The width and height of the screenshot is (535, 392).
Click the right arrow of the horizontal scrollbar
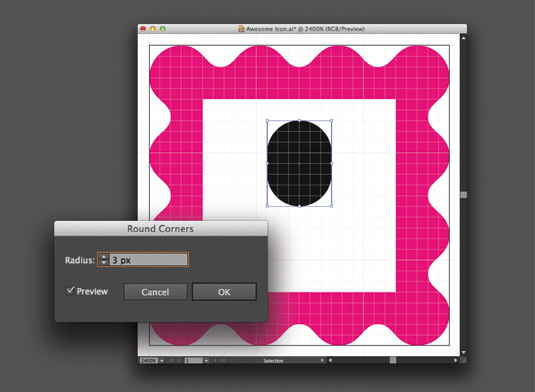click(x=456, y=360)
